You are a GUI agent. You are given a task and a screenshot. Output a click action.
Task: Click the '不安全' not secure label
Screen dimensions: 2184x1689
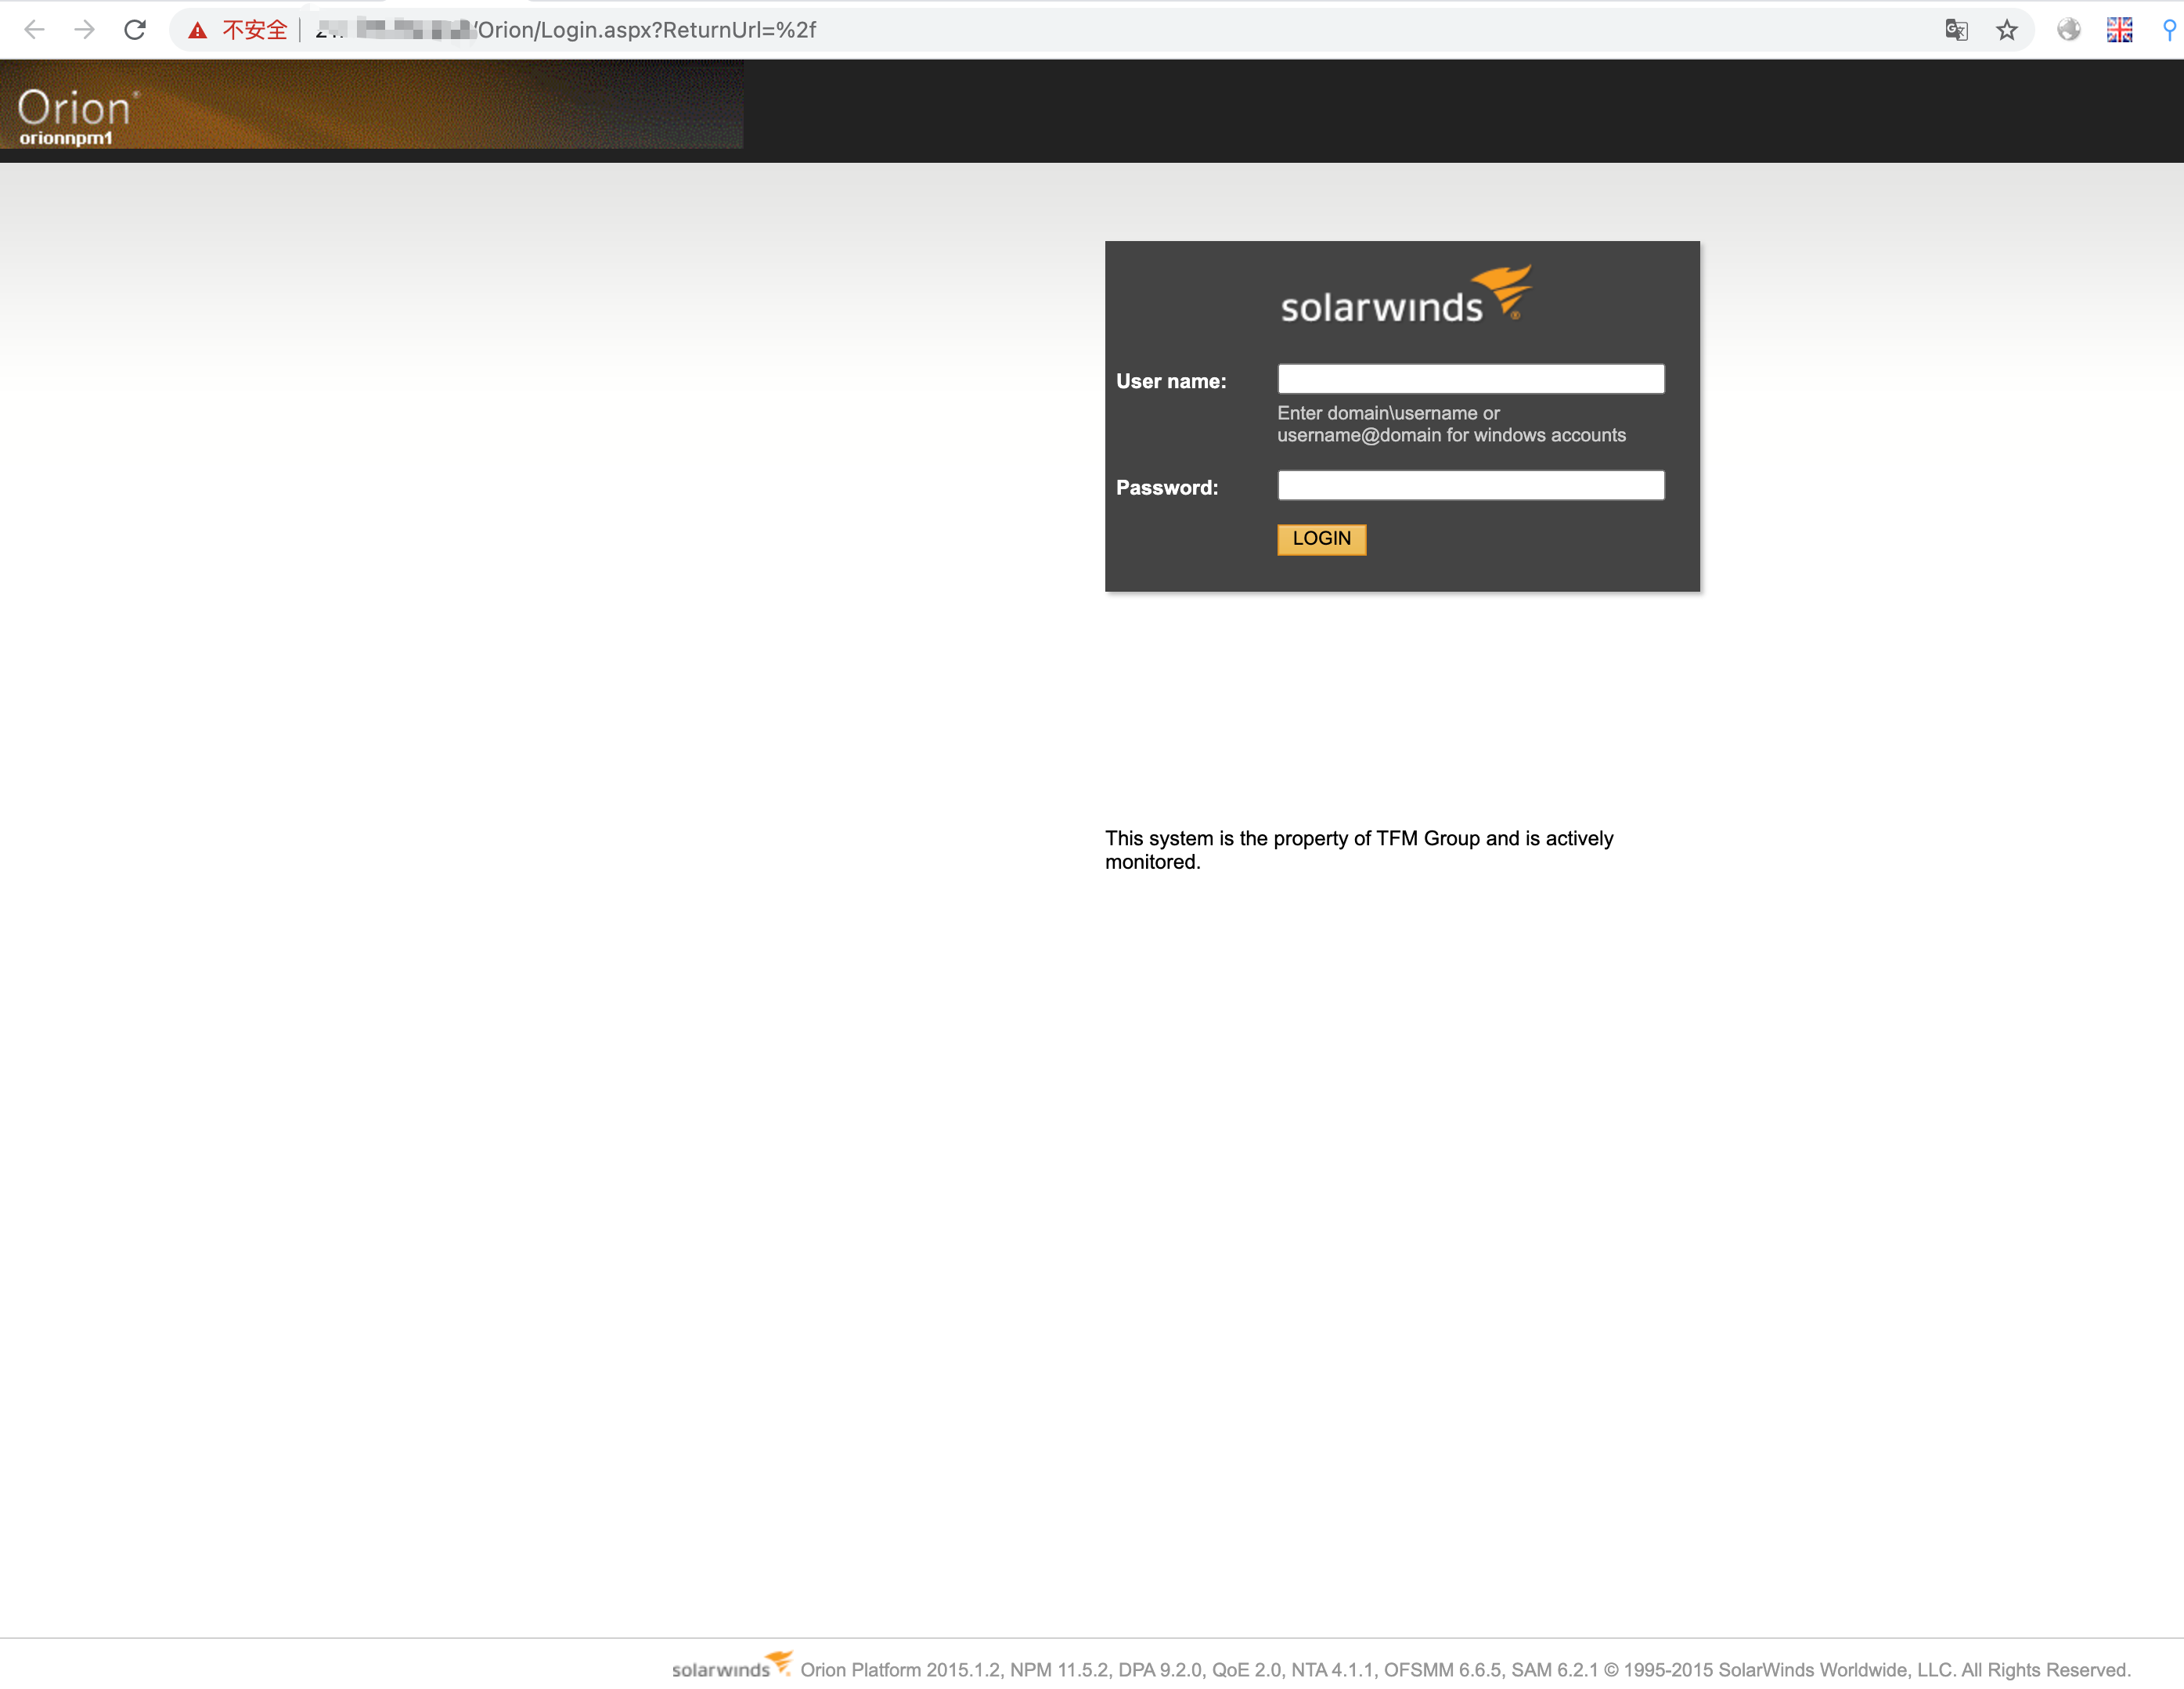(x=255, y=30)
